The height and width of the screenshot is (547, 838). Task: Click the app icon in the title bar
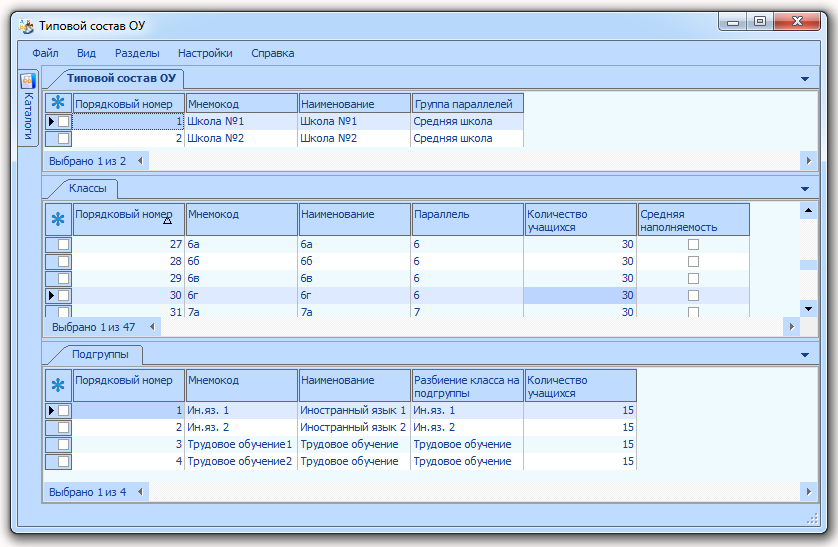[26, 26]
